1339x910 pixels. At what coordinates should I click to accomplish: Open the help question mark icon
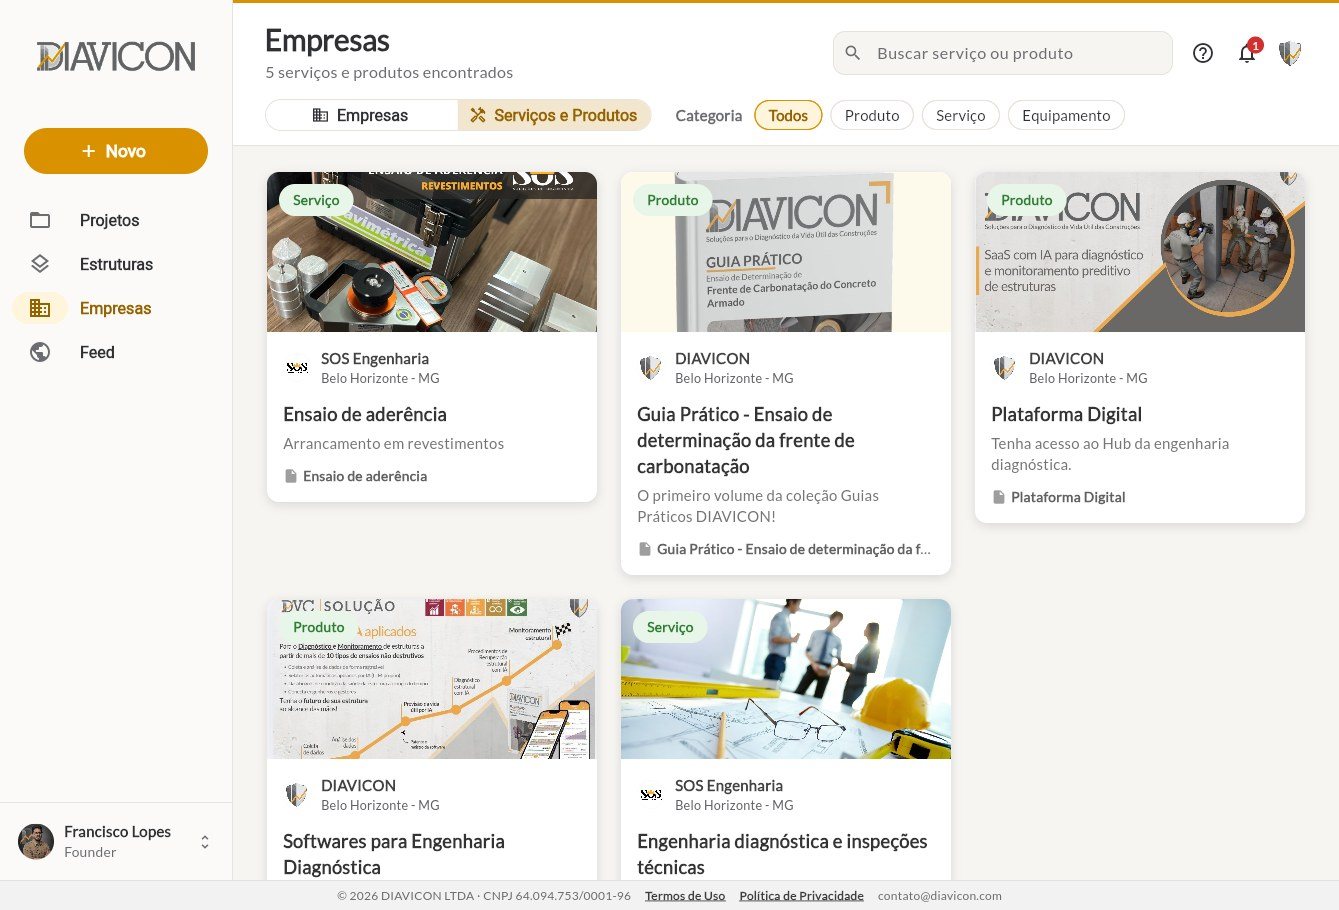click(x=1203, y=53)
